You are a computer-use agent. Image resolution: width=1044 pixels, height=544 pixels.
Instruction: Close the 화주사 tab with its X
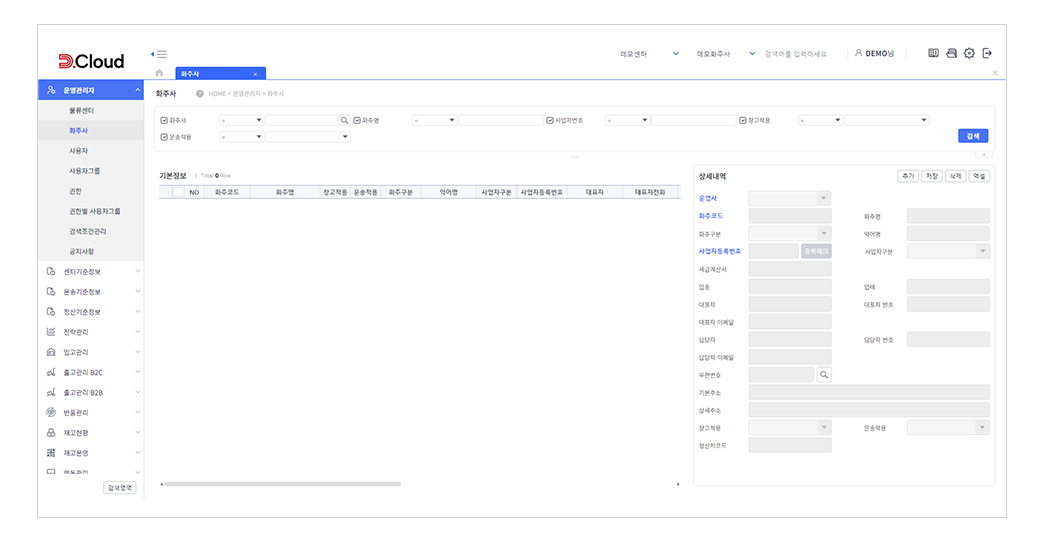click(x=255, y=74)
